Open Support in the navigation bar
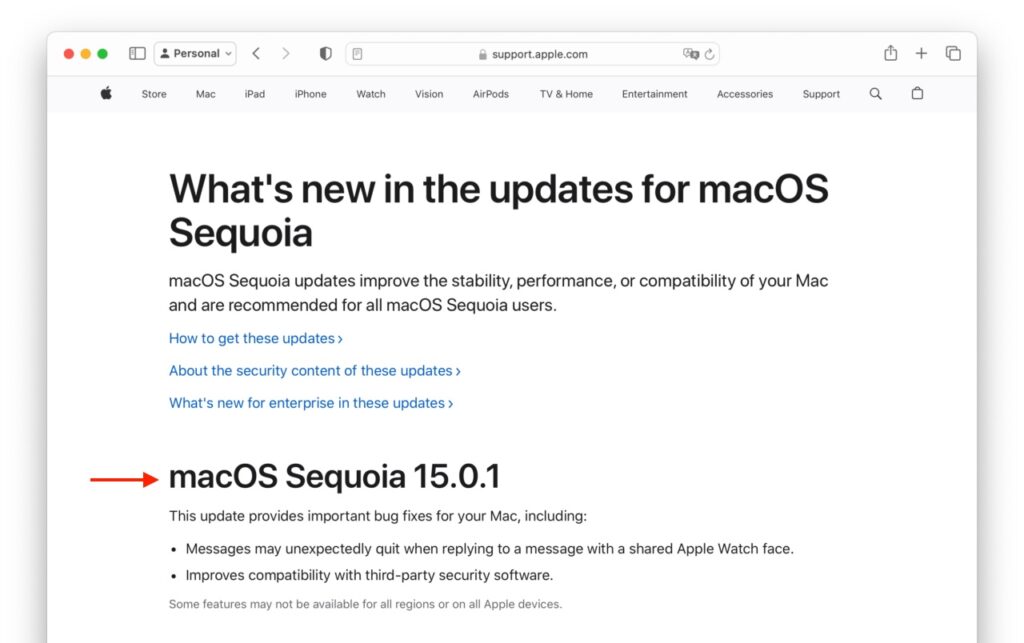The width and height of the screenshot is (1024, 643). coord(821,94)
